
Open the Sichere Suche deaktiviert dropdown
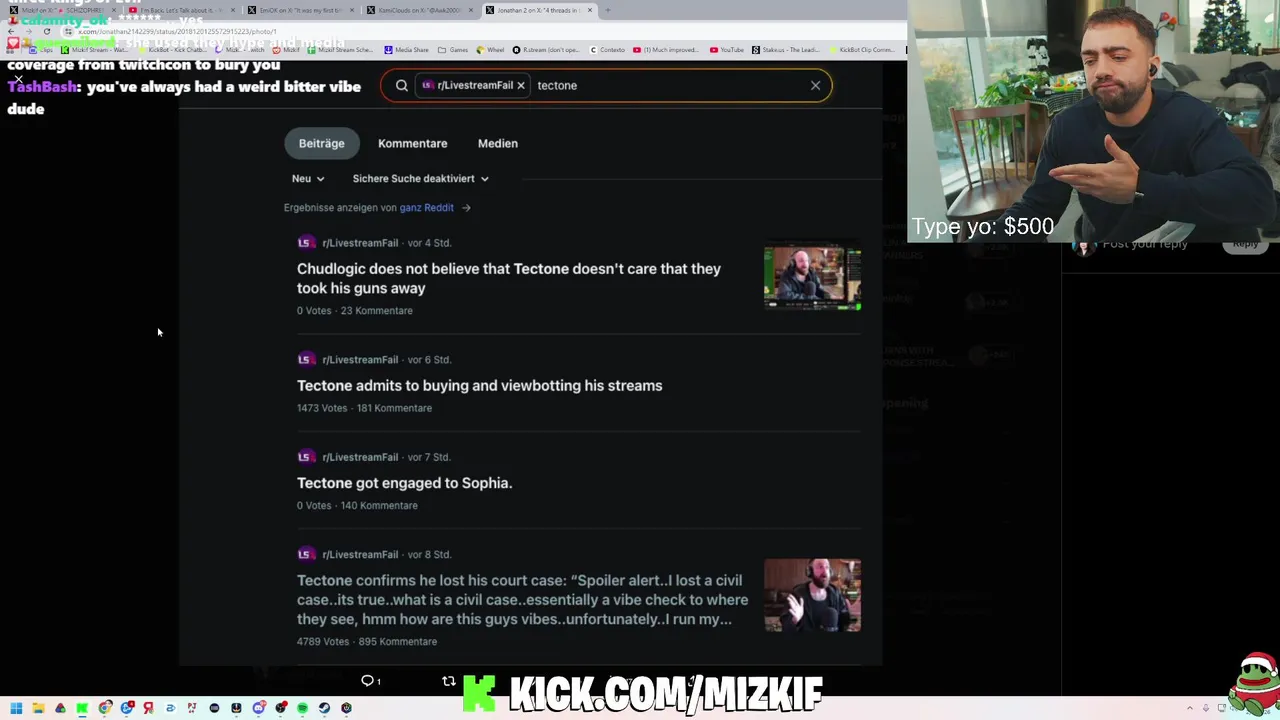420,178
